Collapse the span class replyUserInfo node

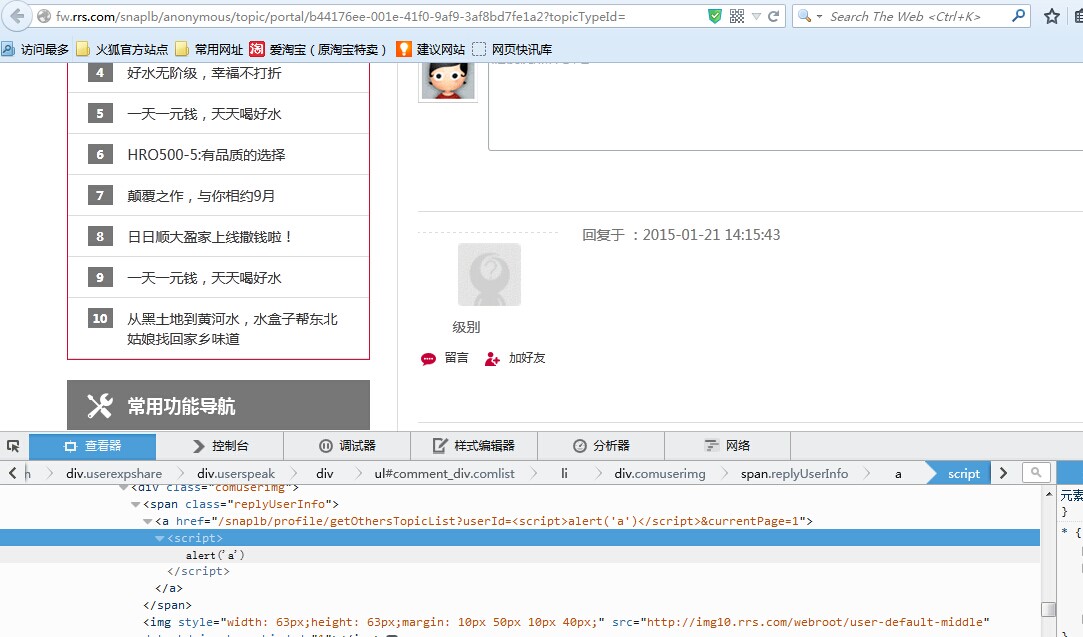(x=135, y=504)
